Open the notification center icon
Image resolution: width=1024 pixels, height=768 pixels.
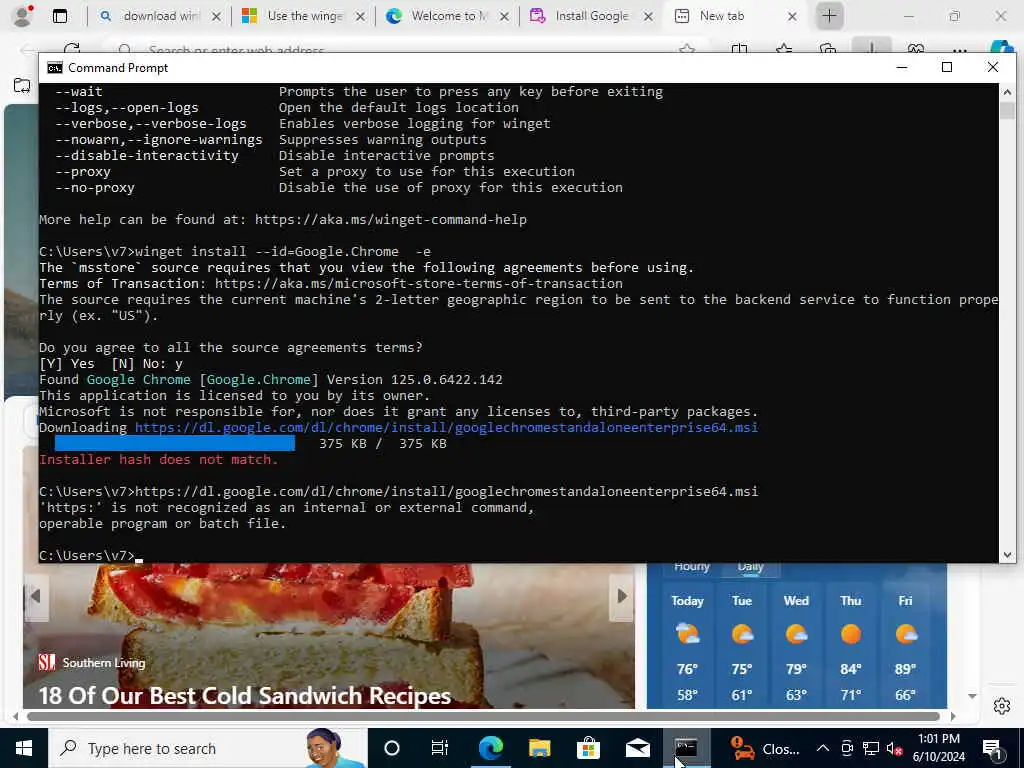pos(993,748)
